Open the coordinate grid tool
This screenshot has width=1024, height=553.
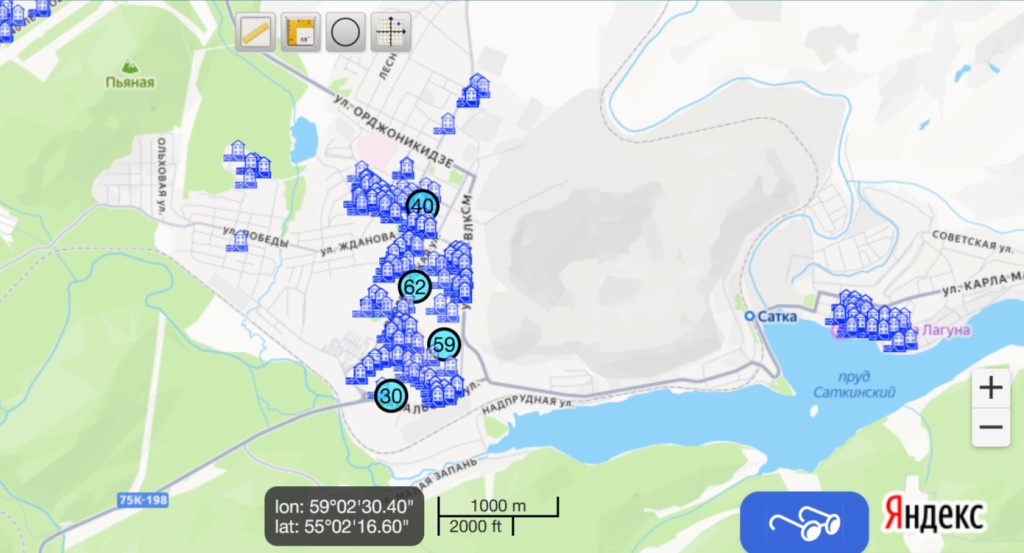[x=390, y=32]
